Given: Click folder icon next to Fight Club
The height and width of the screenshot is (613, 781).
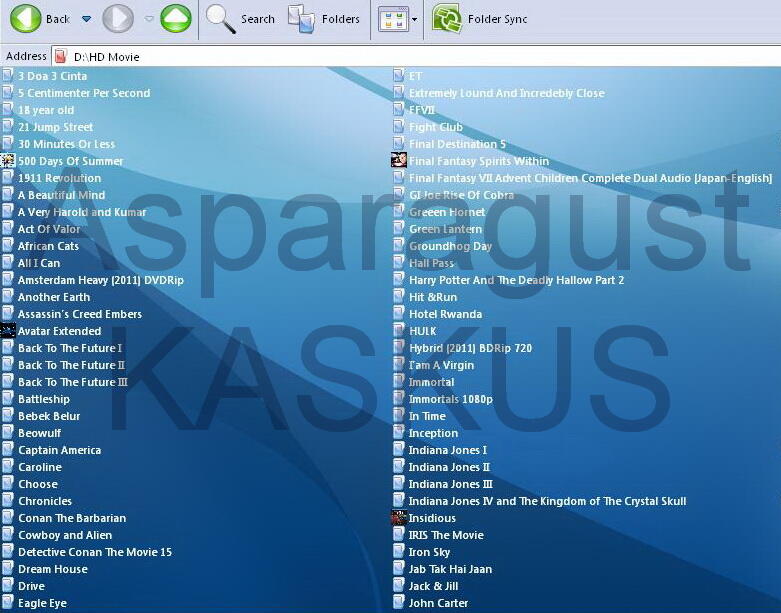Looking at the screenshot, I should [398, 126].
